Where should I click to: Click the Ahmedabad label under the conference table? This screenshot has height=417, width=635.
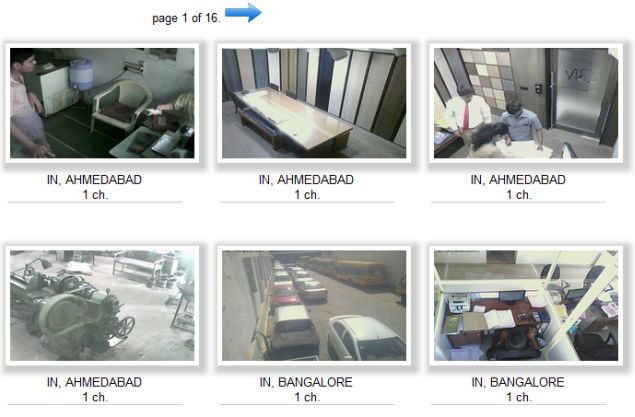point(306,179)
